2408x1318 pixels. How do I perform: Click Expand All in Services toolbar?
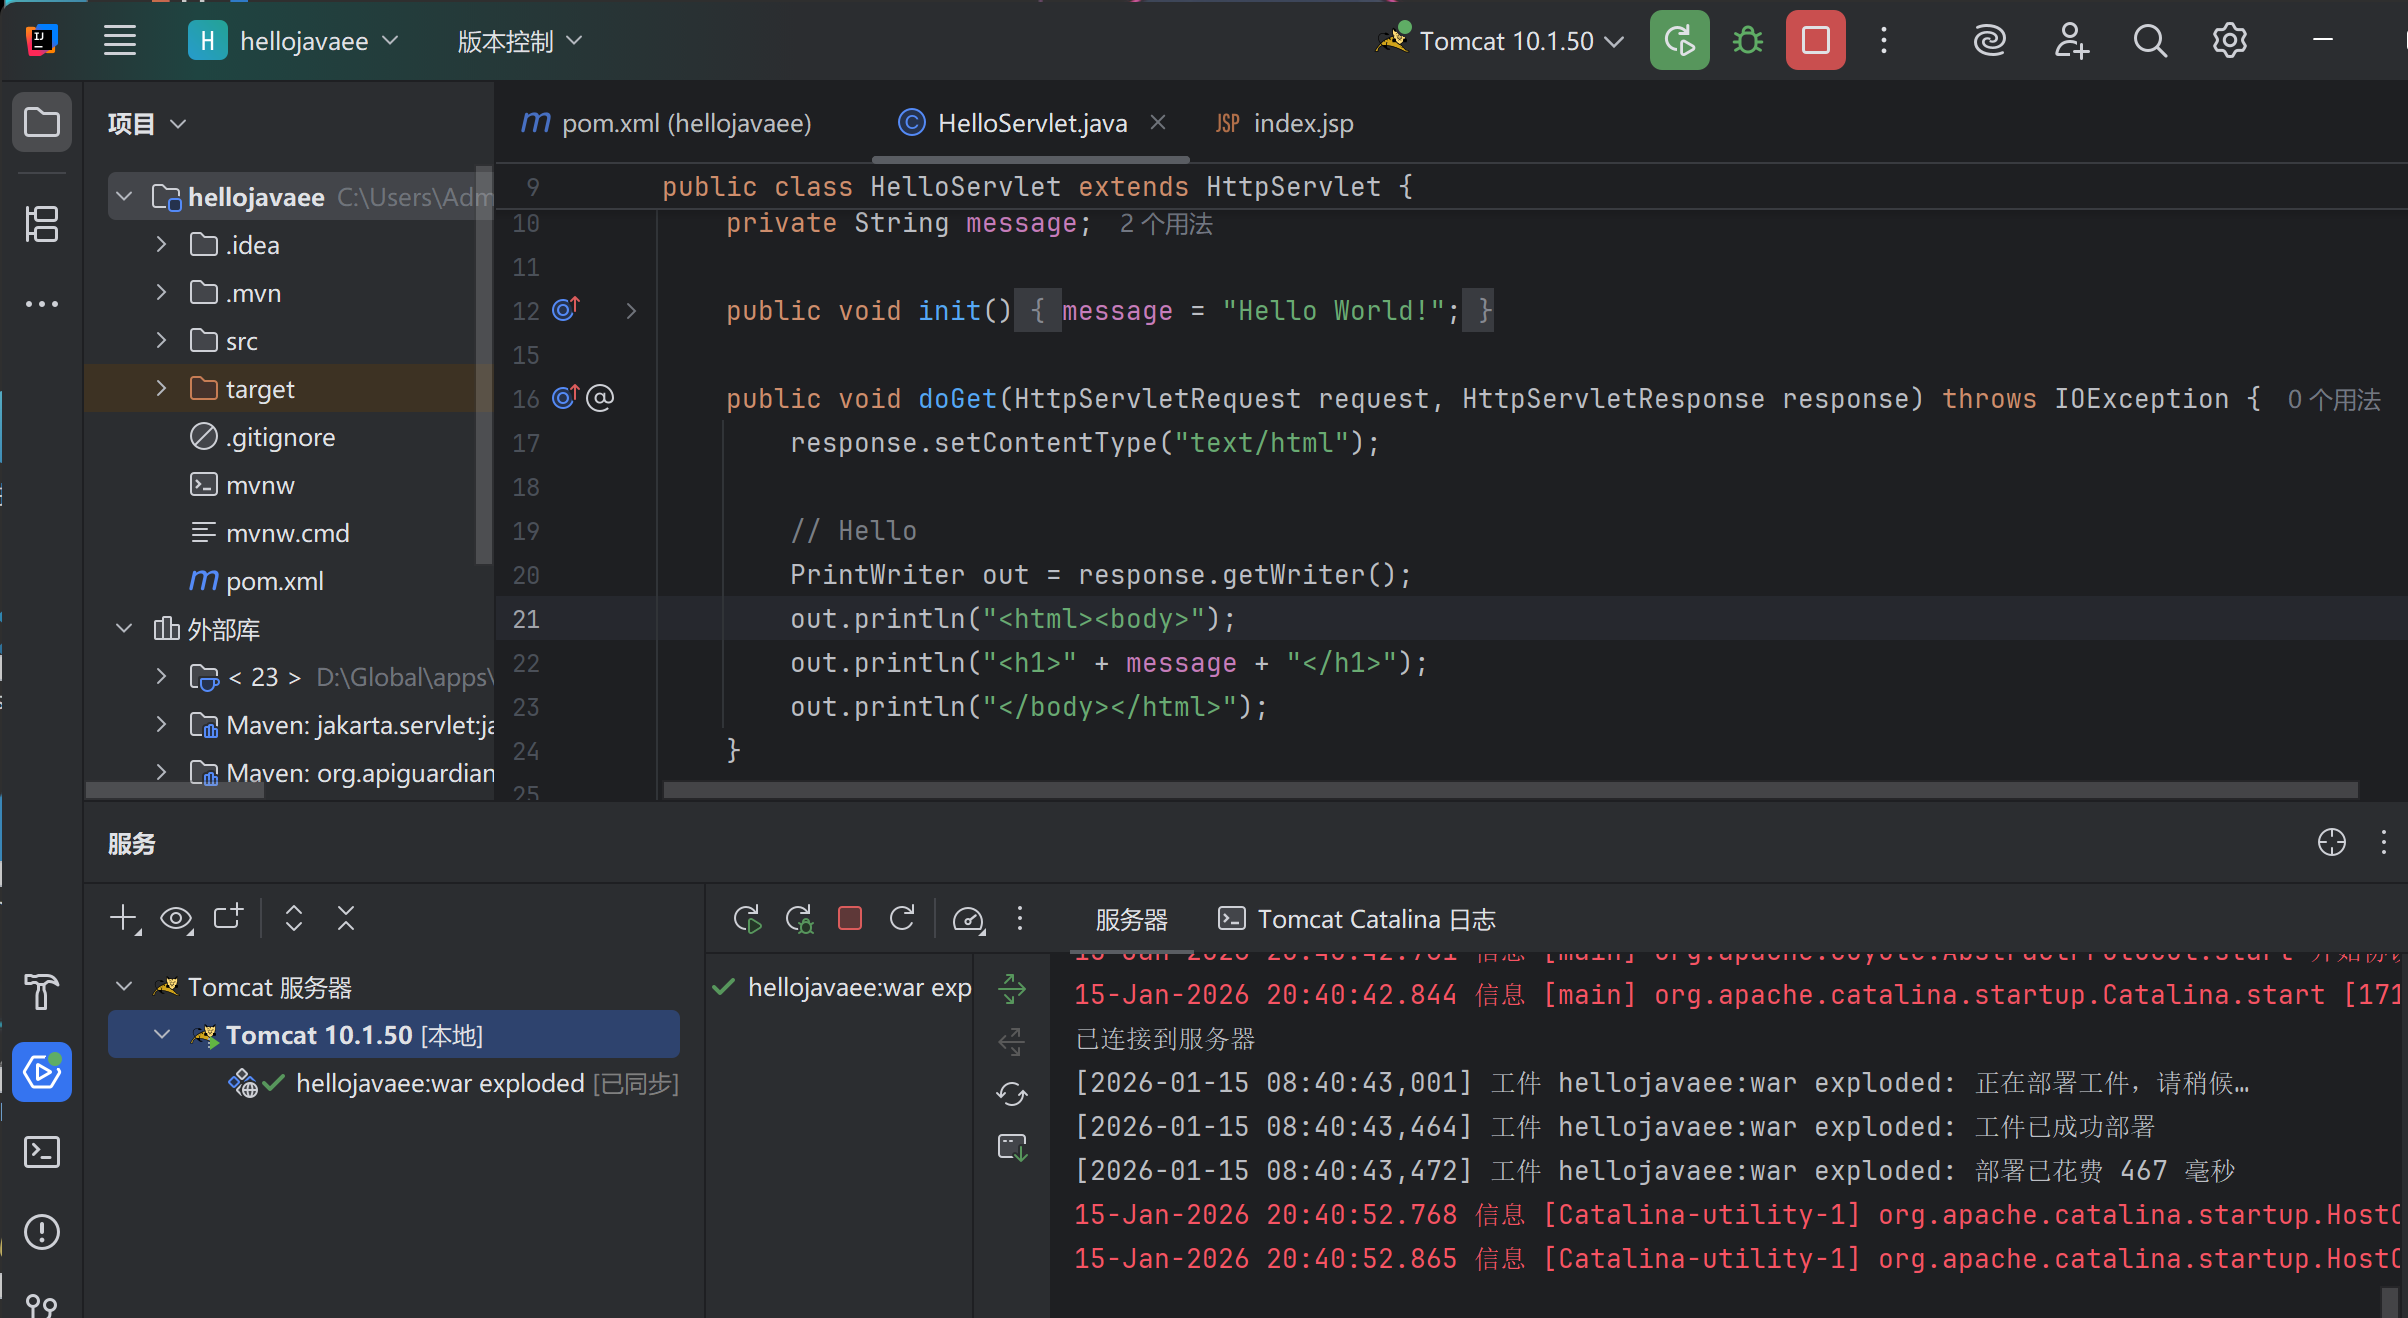(294, 918)
